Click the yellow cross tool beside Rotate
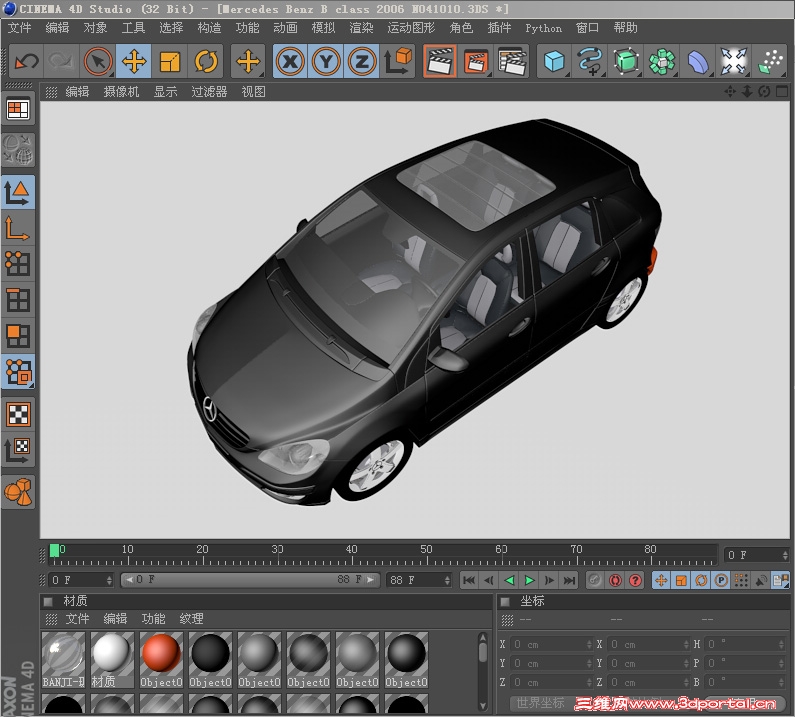The height and width of the screenshot is (717, 795). (x=248, y=61)
